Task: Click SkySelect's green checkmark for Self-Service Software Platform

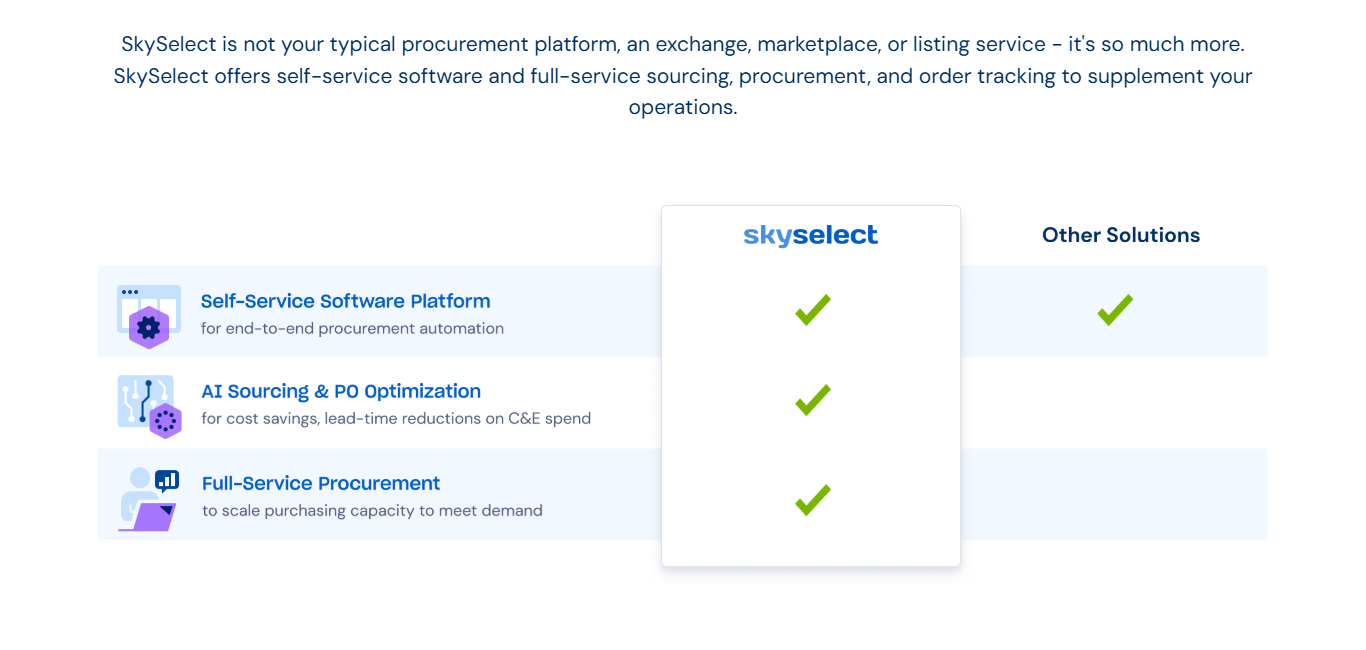Action: click(812, 310)
